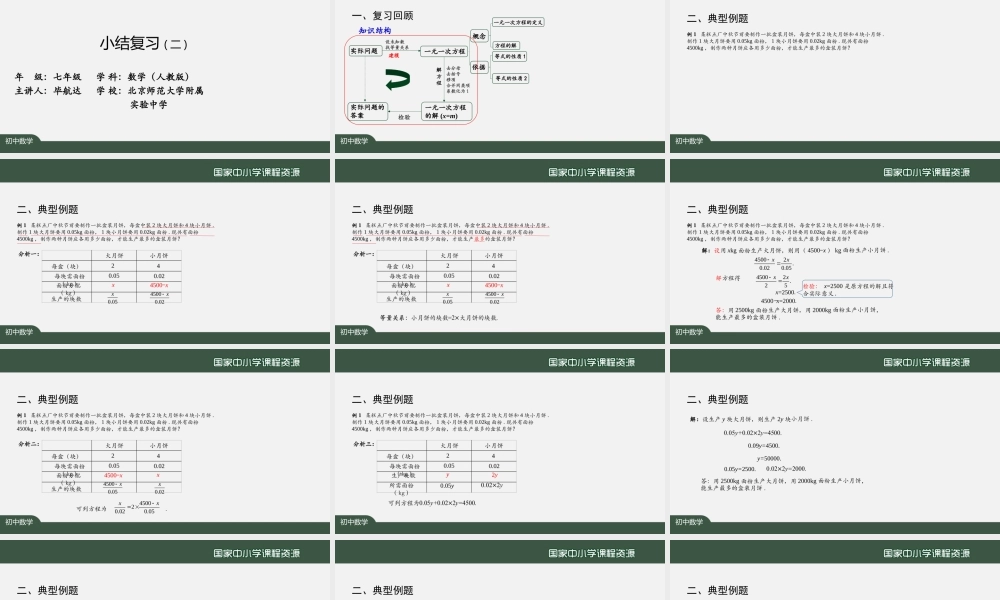
Task: Select the 方程的解 branch node
Action: (x=506, y=45)
